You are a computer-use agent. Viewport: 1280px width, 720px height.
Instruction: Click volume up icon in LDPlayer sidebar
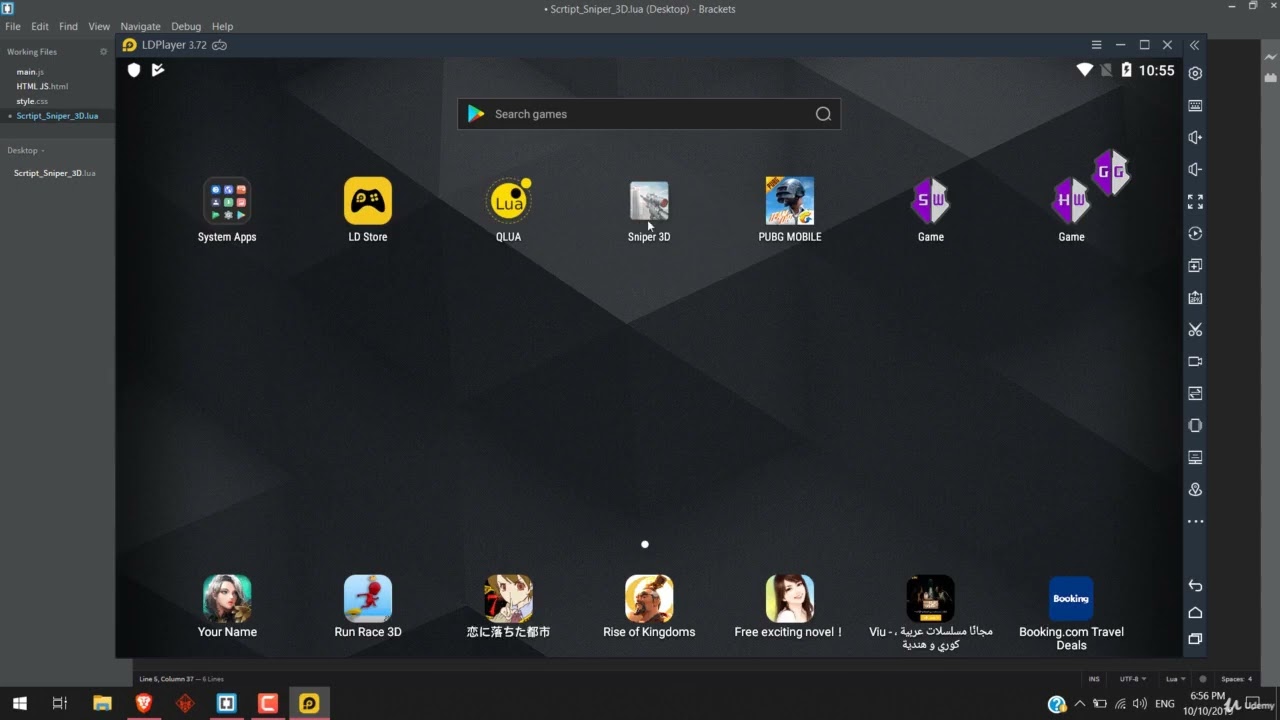(x=1195, y=137)
